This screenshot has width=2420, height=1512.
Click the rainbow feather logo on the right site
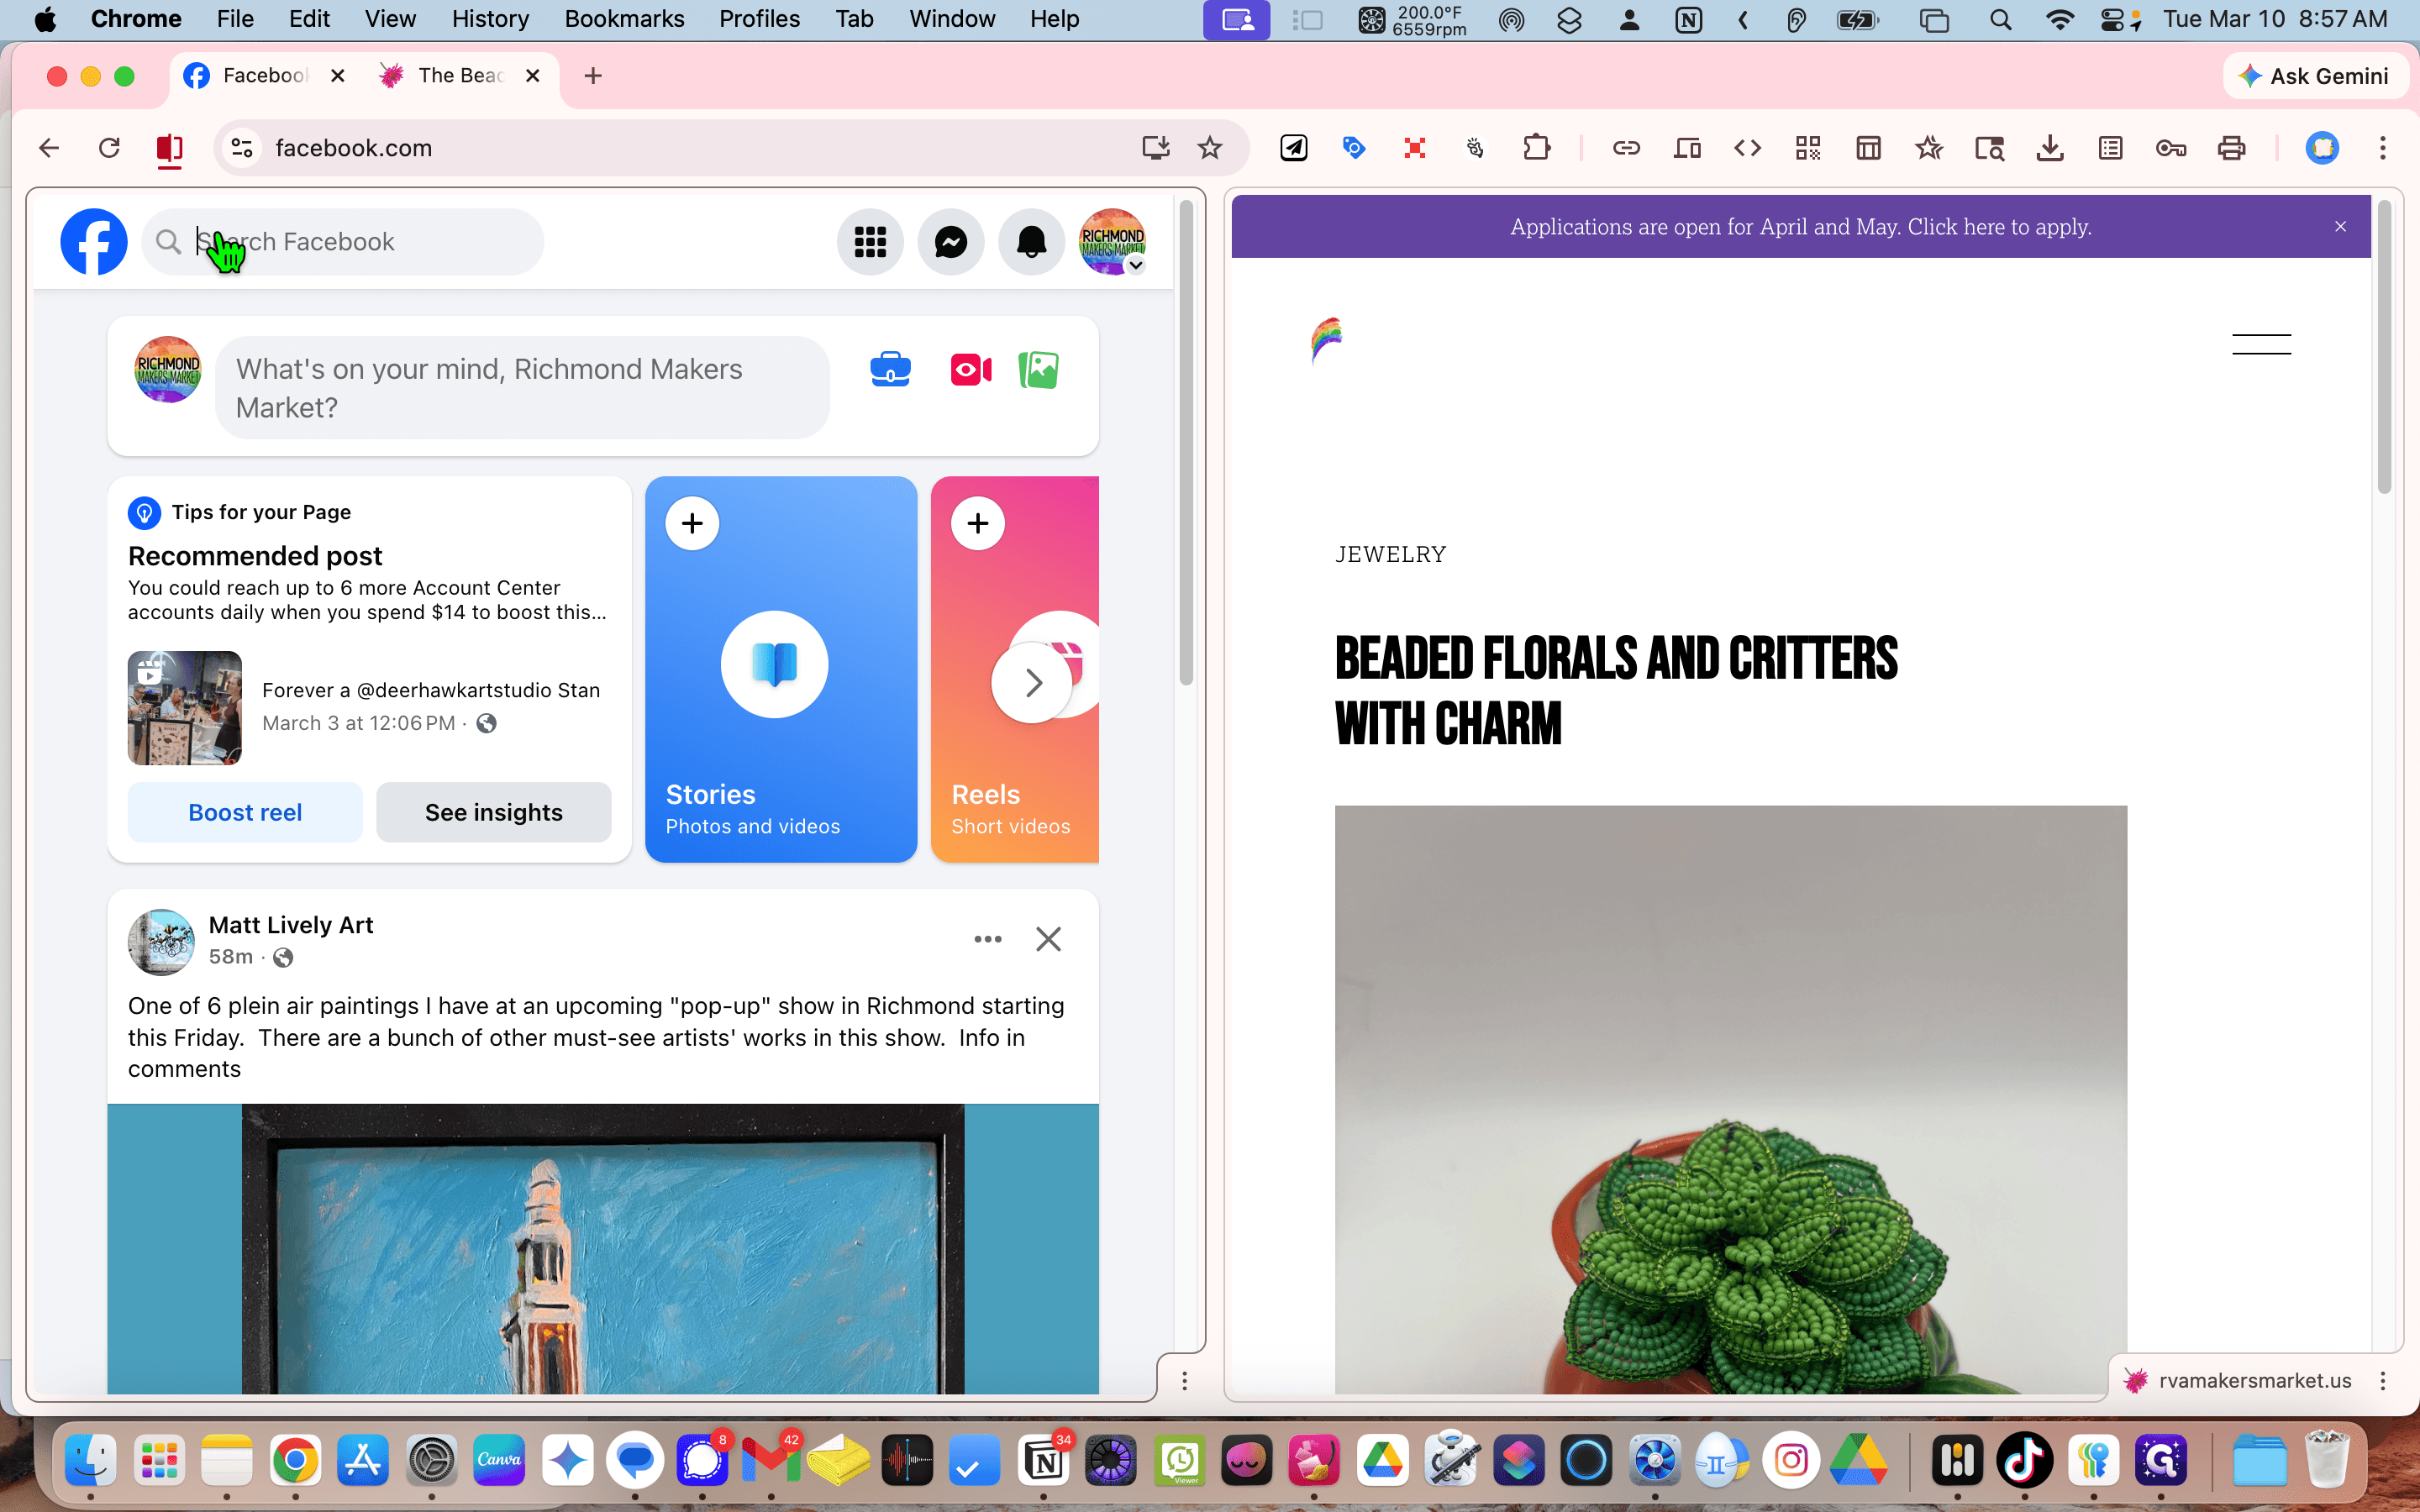1327,340
